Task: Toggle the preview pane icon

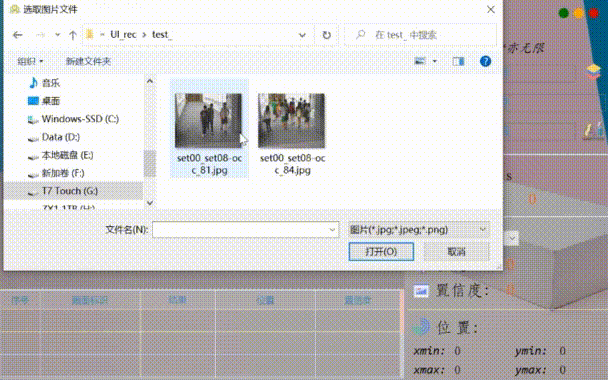Action: pyautogui.click(x=458, y=61)
